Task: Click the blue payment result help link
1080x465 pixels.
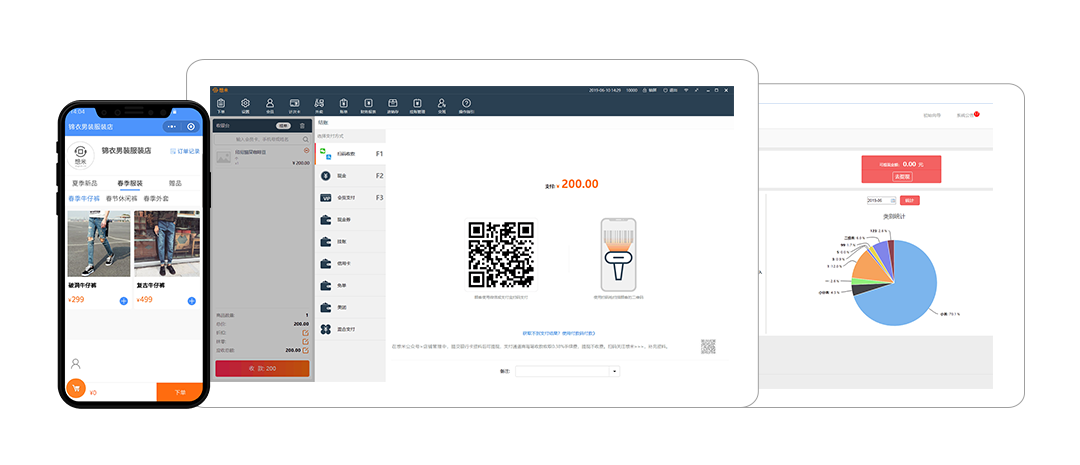Action: point(559,332)
